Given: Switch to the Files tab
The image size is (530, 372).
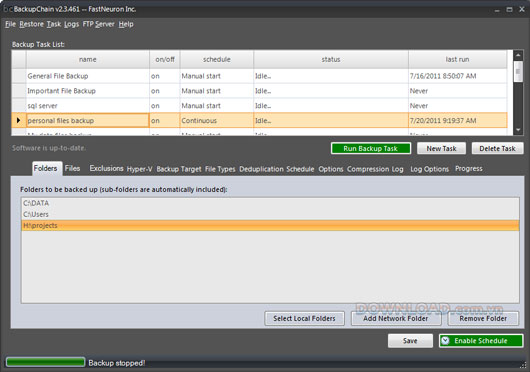Looking at the screenshot, I should tap(72, 168).
